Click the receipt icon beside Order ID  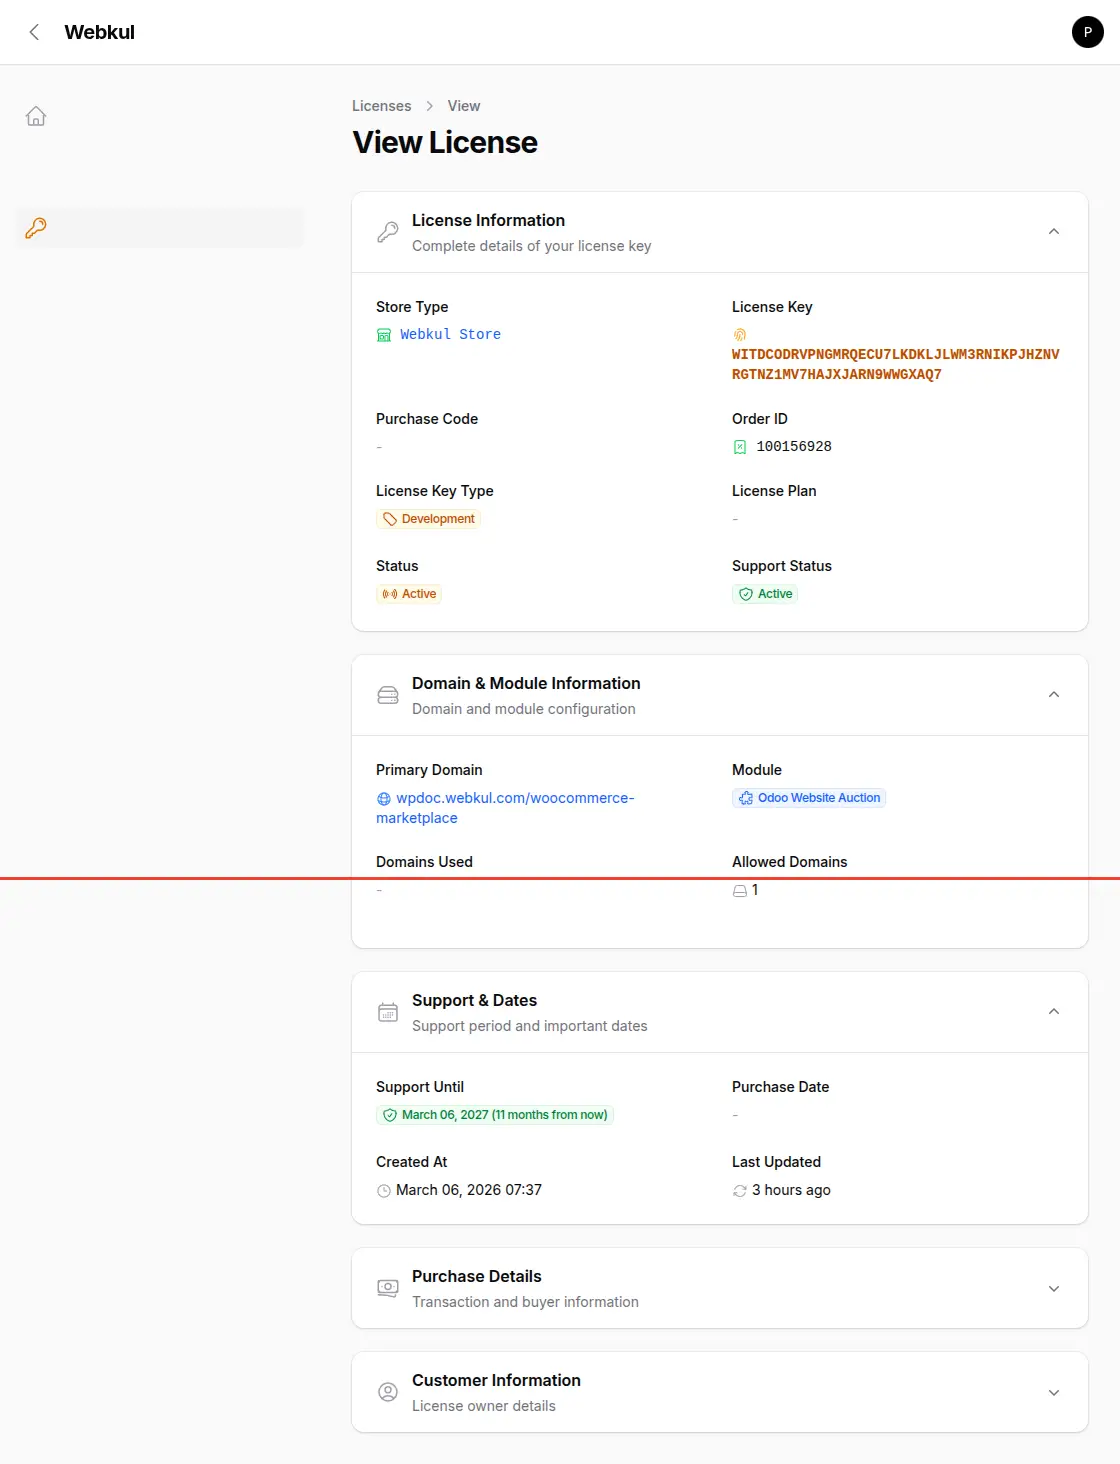[x=740, y=447]
